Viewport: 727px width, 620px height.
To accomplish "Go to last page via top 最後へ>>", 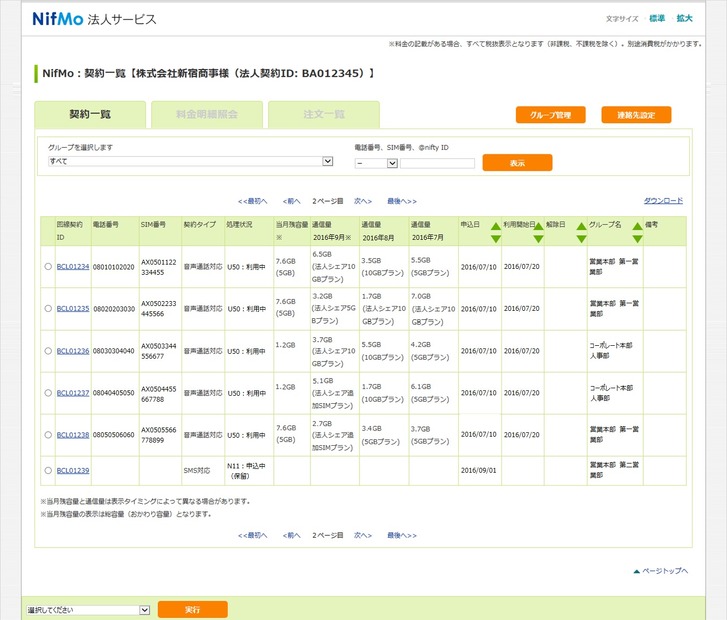I will [402, 201].
